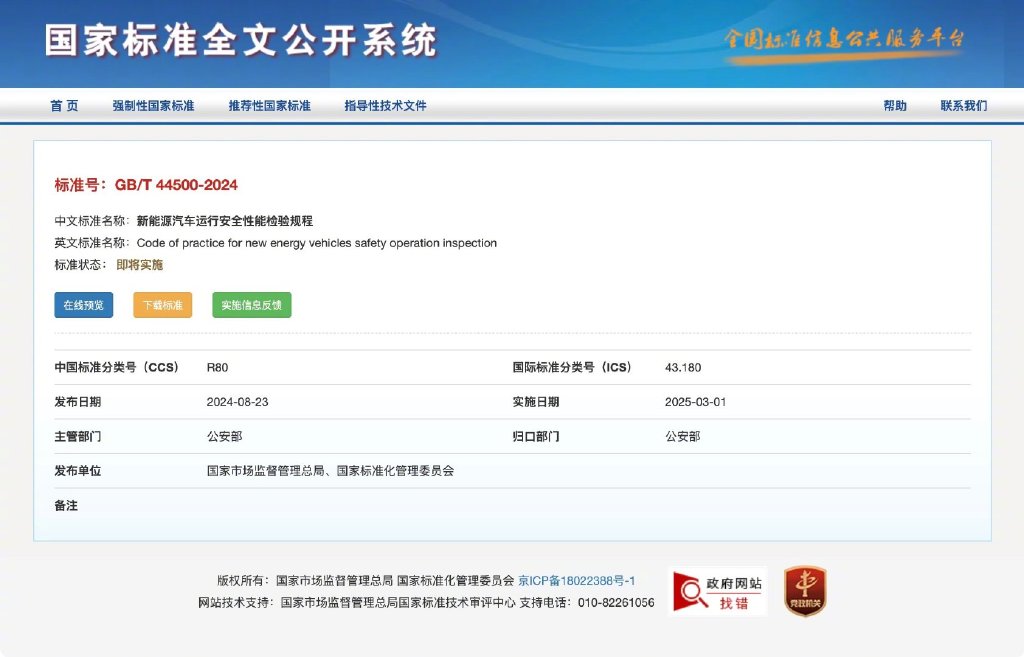Go to 推荐性国家标准 section
Image resolution: width=1024 pixels, height=657 pixels.
pyautogui.click(x=270, y=106)
